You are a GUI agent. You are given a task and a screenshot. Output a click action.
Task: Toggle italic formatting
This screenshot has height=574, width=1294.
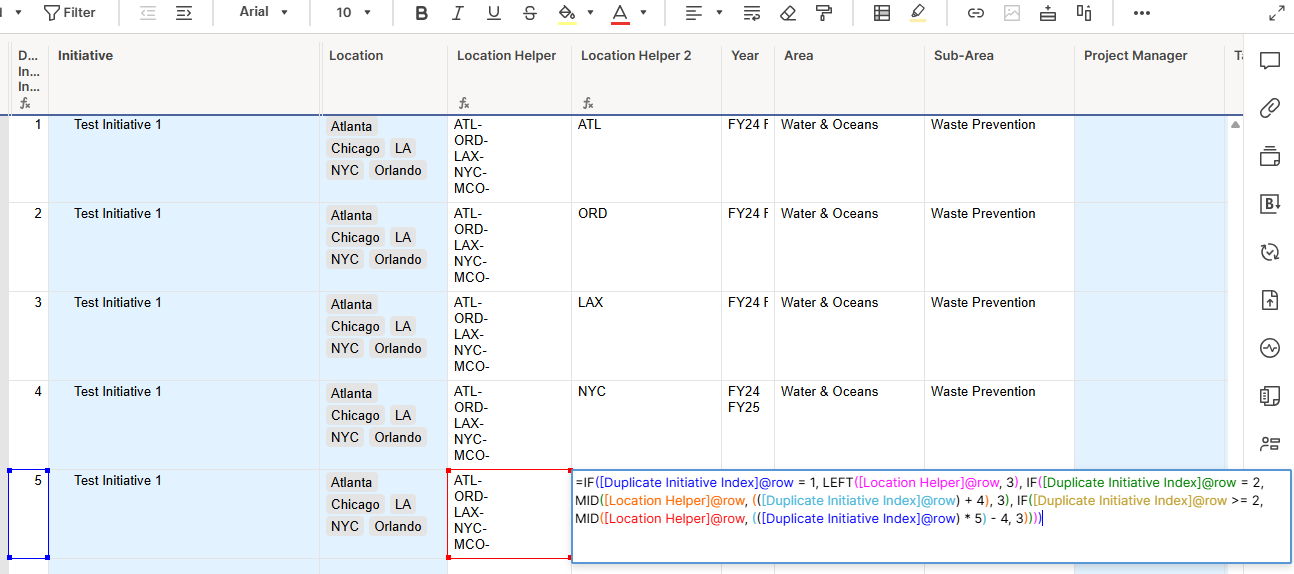click(x=458, y=12)
